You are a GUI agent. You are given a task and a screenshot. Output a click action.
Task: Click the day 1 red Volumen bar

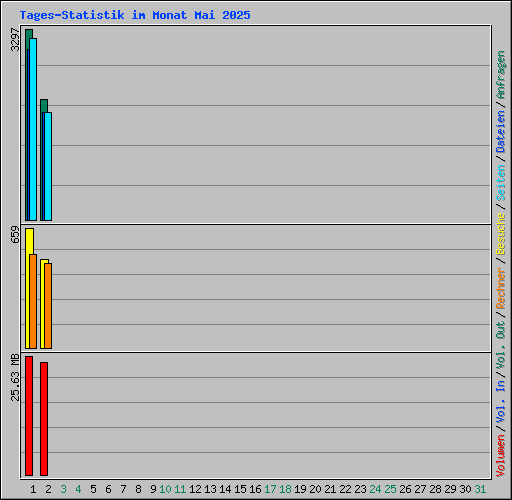coord(29,416)
